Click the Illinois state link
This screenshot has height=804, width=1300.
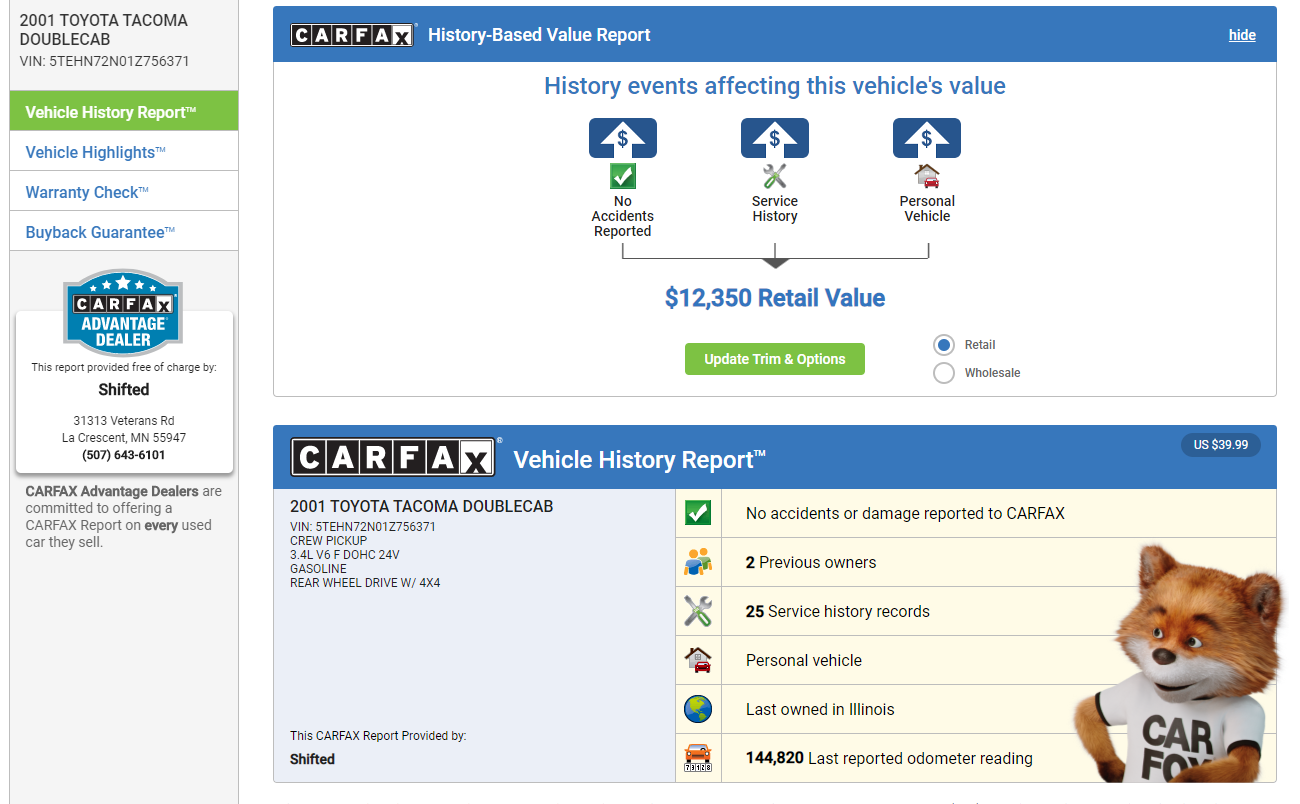[x=872, y=709]
